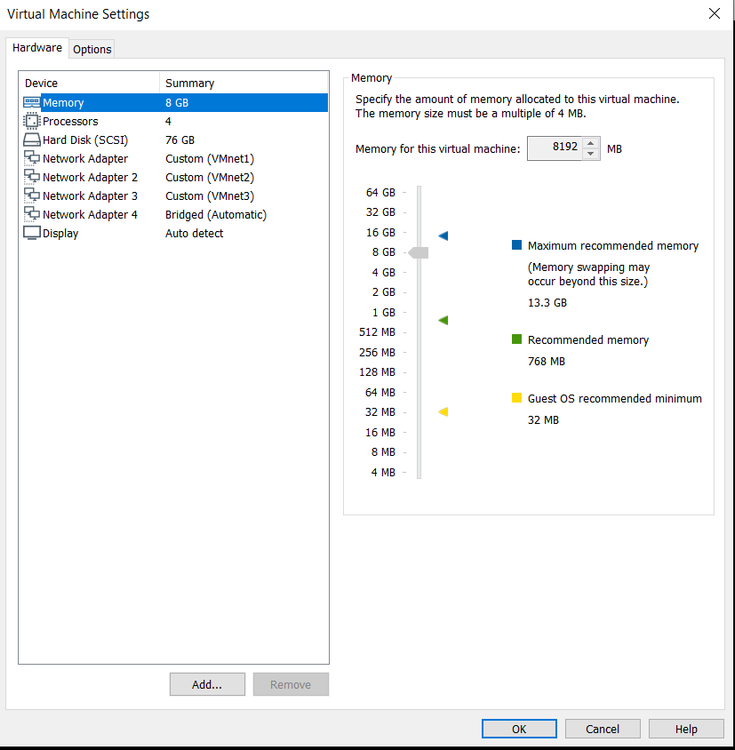
Task: Click the Memory device icon
Action: click(x=32, y=102)
